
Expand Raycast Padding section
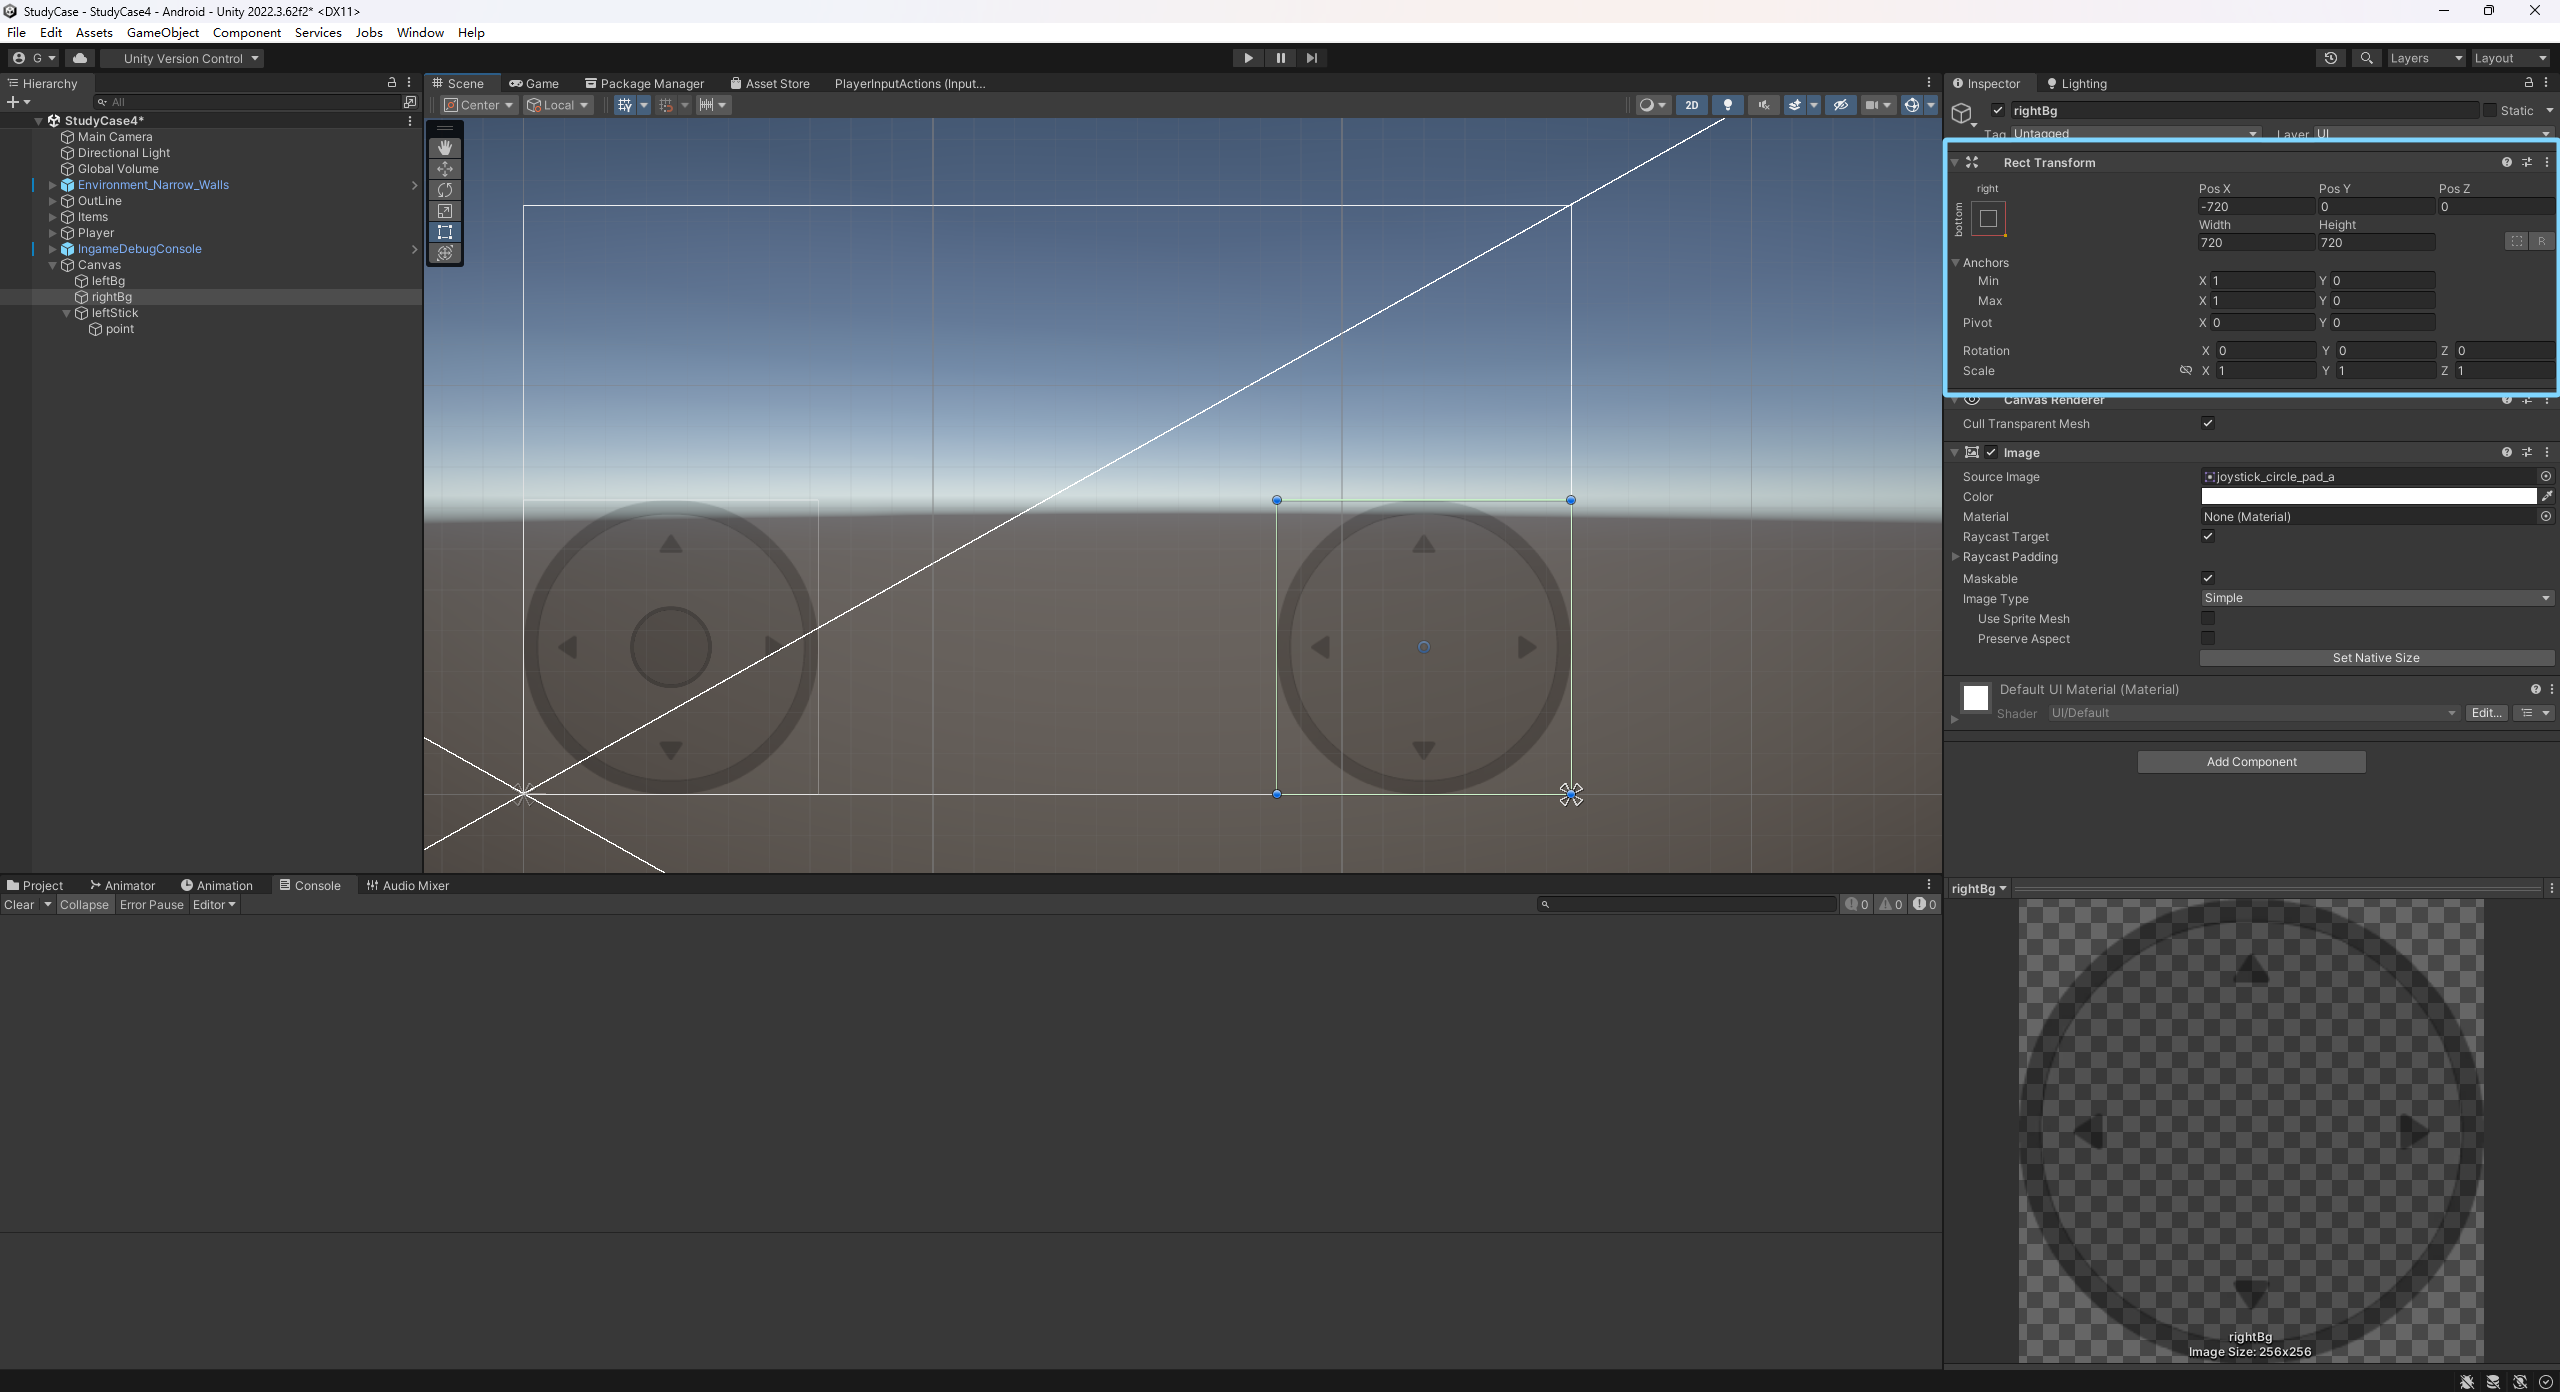point(1956,557)
